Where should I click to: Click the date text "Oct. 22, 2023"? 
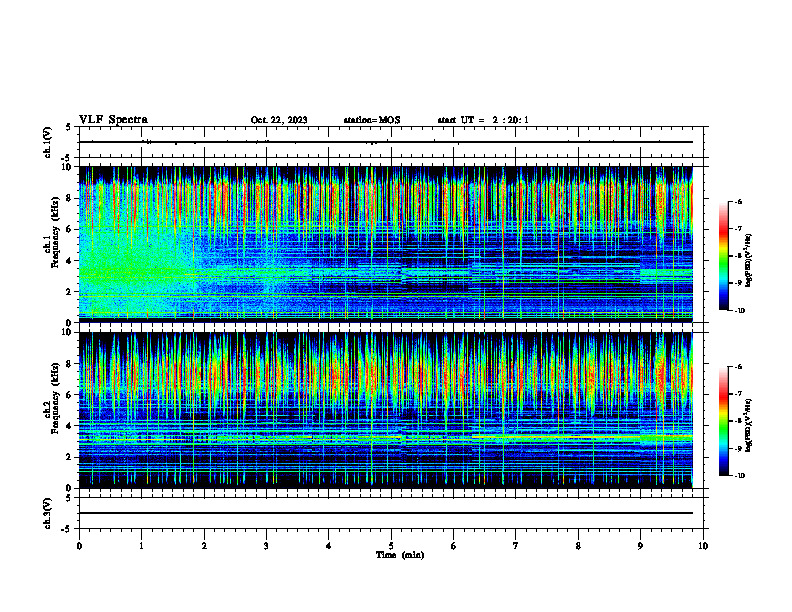click(279, 120)
